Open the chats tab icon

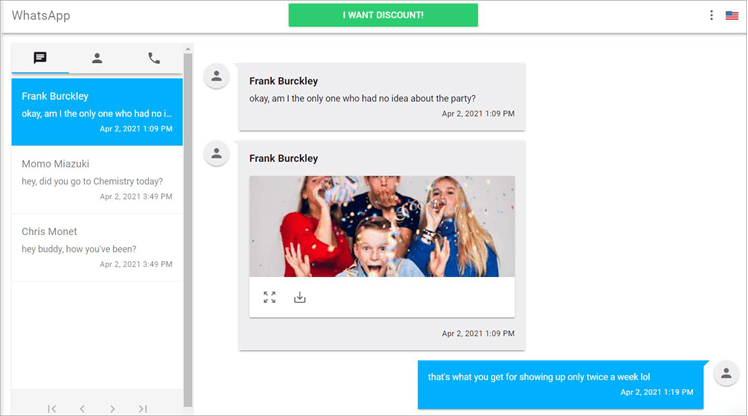pos(40,58)
